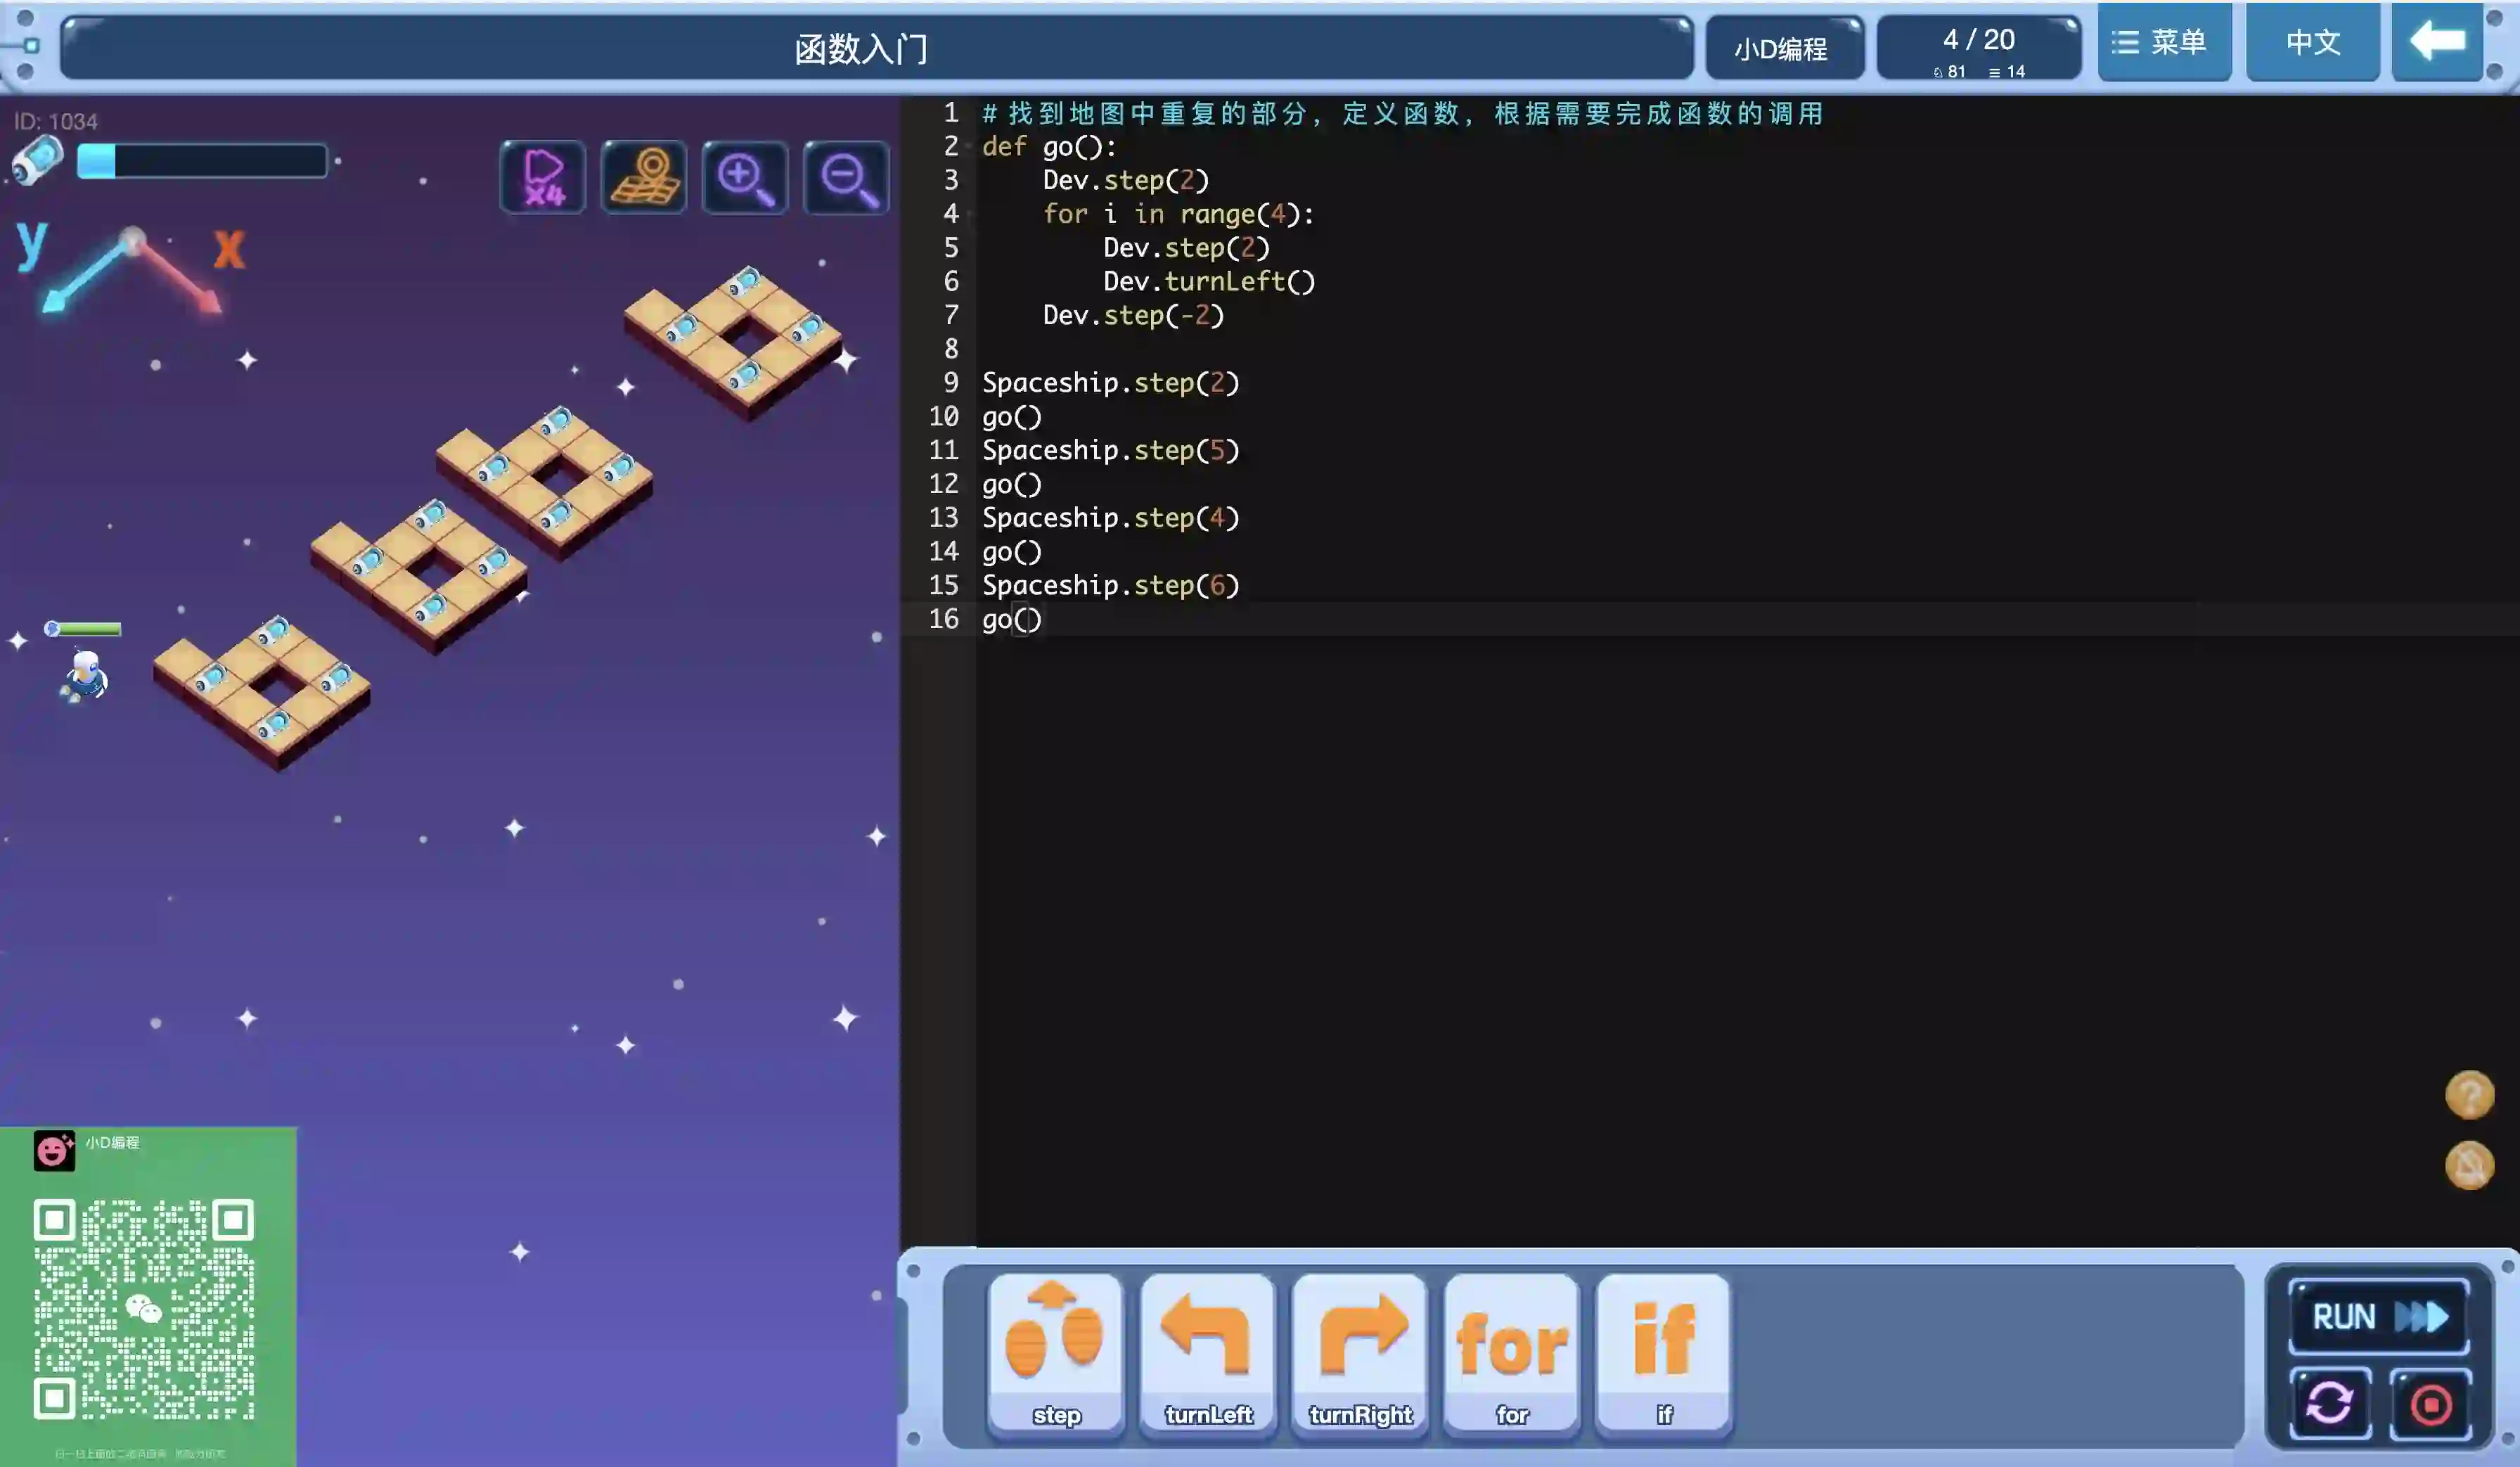The height and width of the screenshot is (1467, 2520).
Task: Insert an if statement block
Action: point(1663,1353)
